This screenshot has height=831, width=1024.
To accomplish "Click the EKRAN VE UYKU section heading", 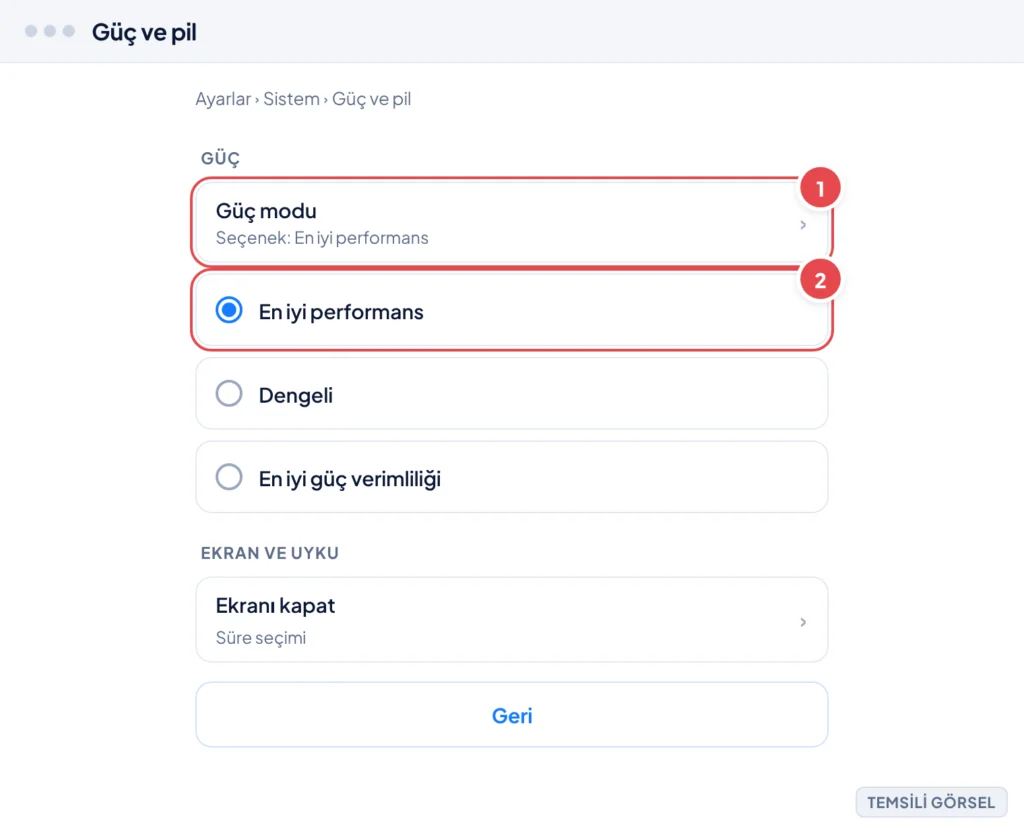I will coord(270,553).
